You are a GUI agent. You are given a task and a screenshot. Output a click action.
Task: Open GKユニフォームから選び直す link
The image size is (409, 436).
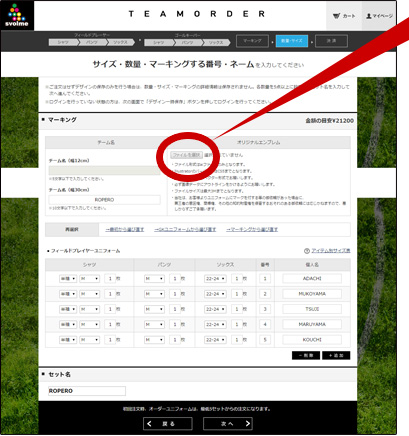185,230
